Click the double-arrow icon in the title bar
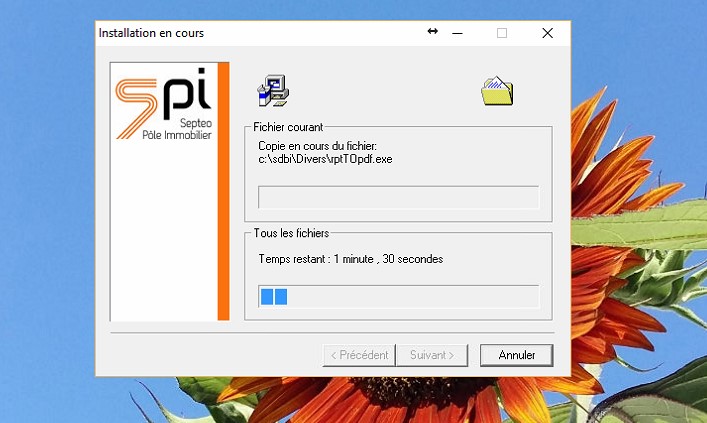The height and width of the screenshot is (423, 707). click(x=432, y=31)
